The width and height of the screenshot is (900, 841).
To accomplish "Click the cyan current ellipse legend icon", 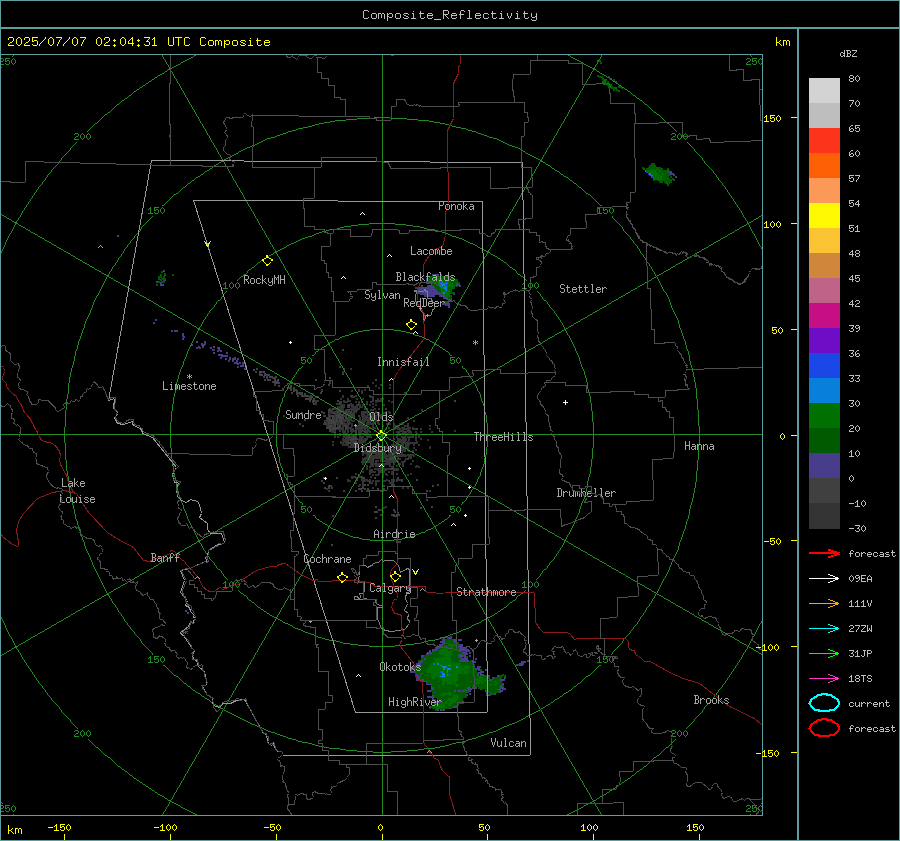I will pyautogui.click(x=824, y=703).
